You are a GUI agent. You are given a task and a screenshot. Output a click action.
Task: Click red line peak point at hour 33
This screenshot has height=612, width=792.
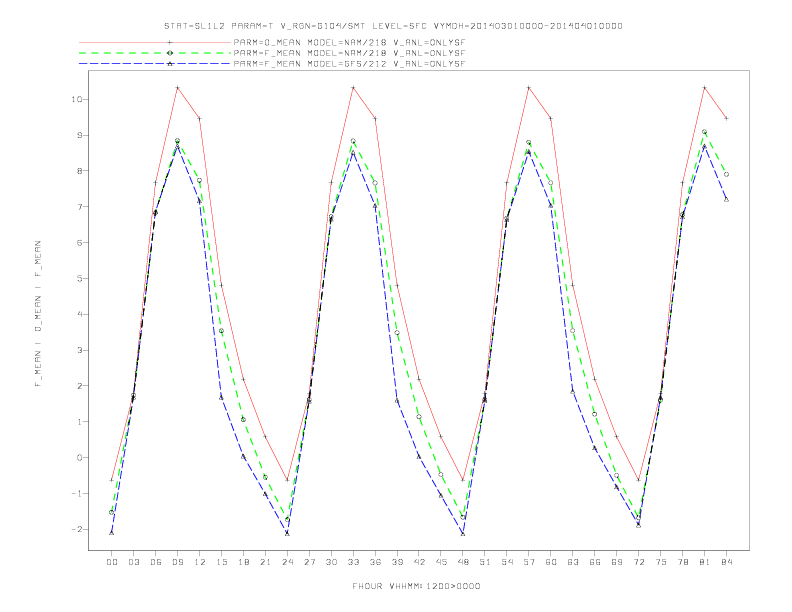click(x=353, y=88)
